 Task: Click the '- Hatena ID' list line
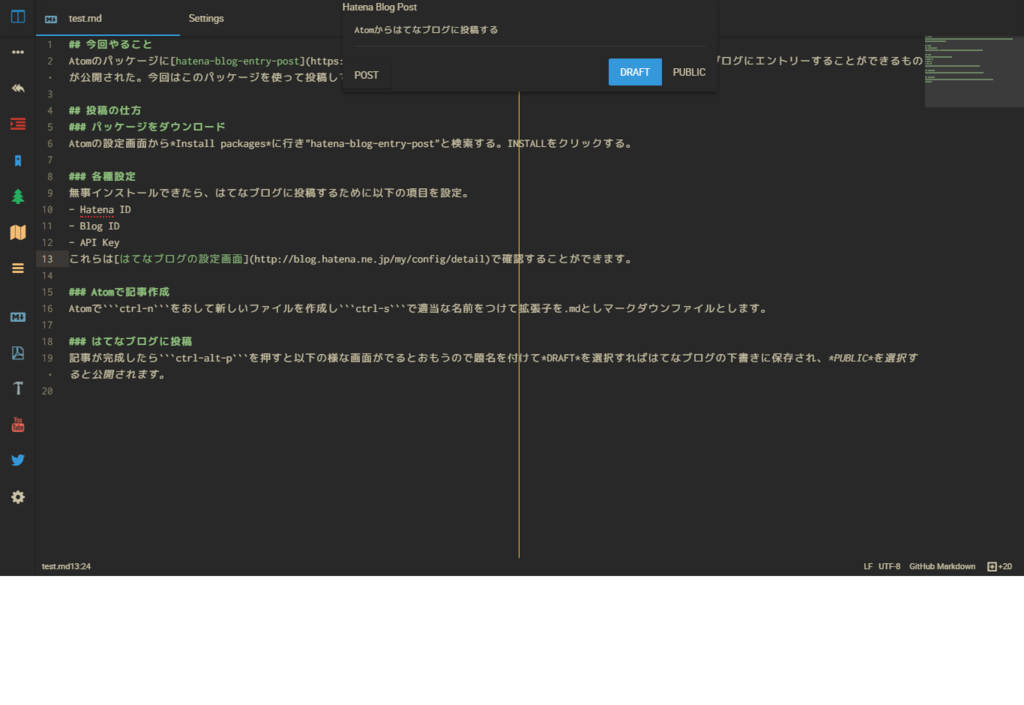pyautogui.click(x=100, y=210)
